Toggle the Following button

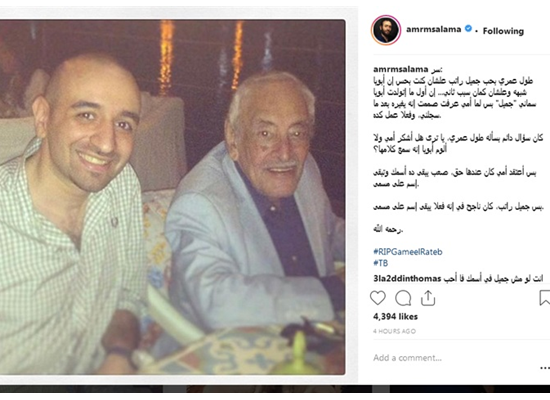click(x=503, y=31)
